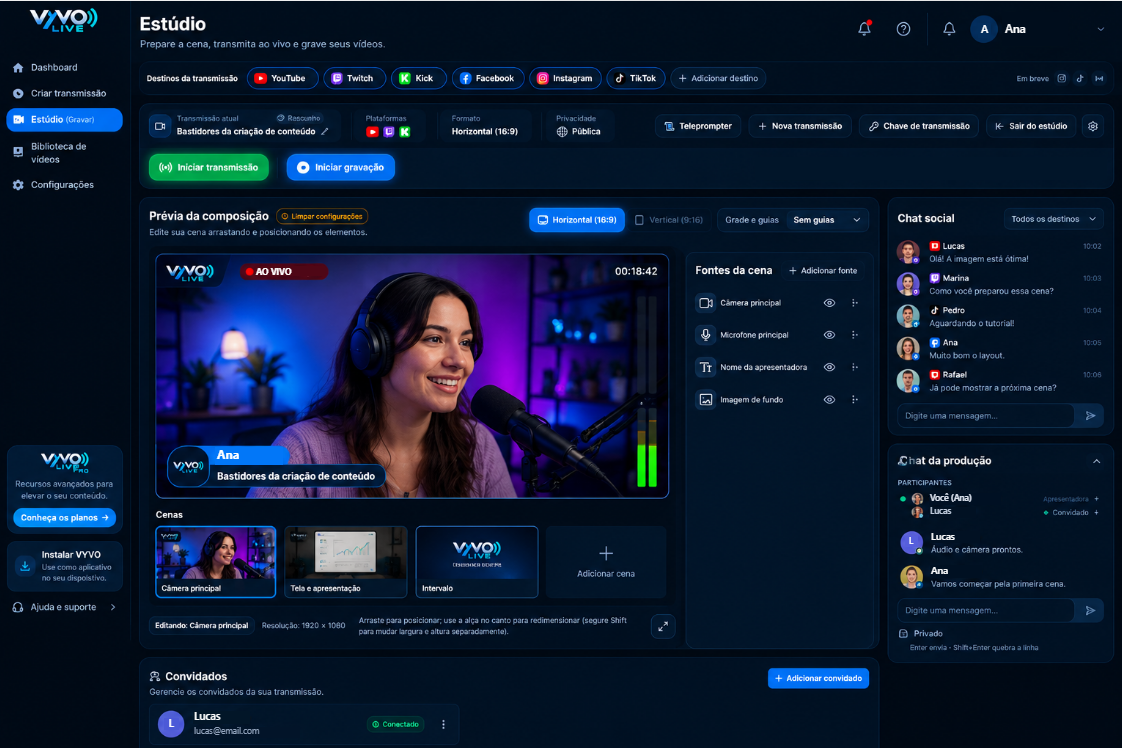Click Iniciar transmissão

coord(209,167)
